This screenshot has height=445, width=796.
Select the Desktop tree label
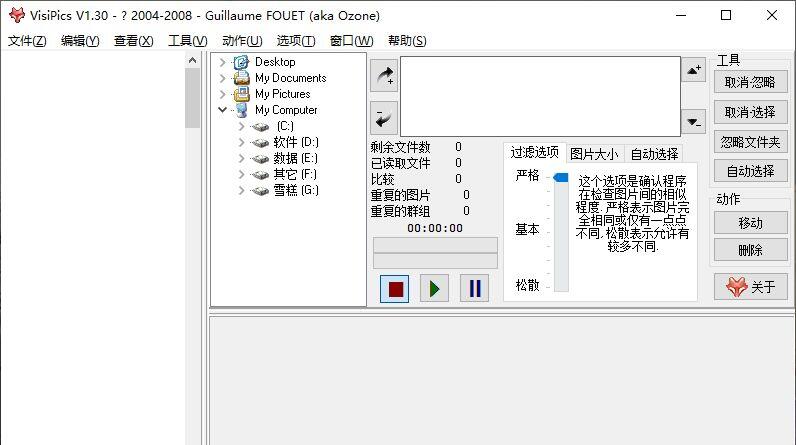(275, 62)
